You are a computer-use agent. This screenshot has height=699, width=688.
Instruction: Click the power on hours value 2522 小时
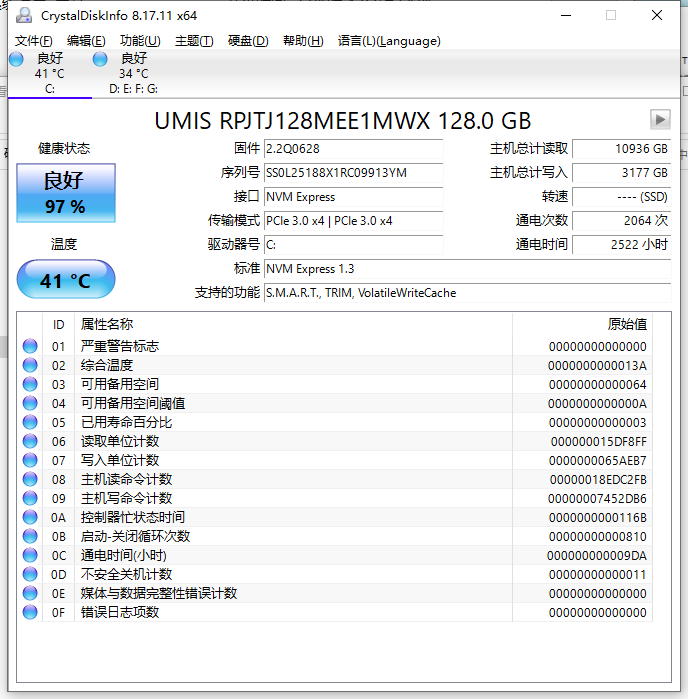point(622,245)
